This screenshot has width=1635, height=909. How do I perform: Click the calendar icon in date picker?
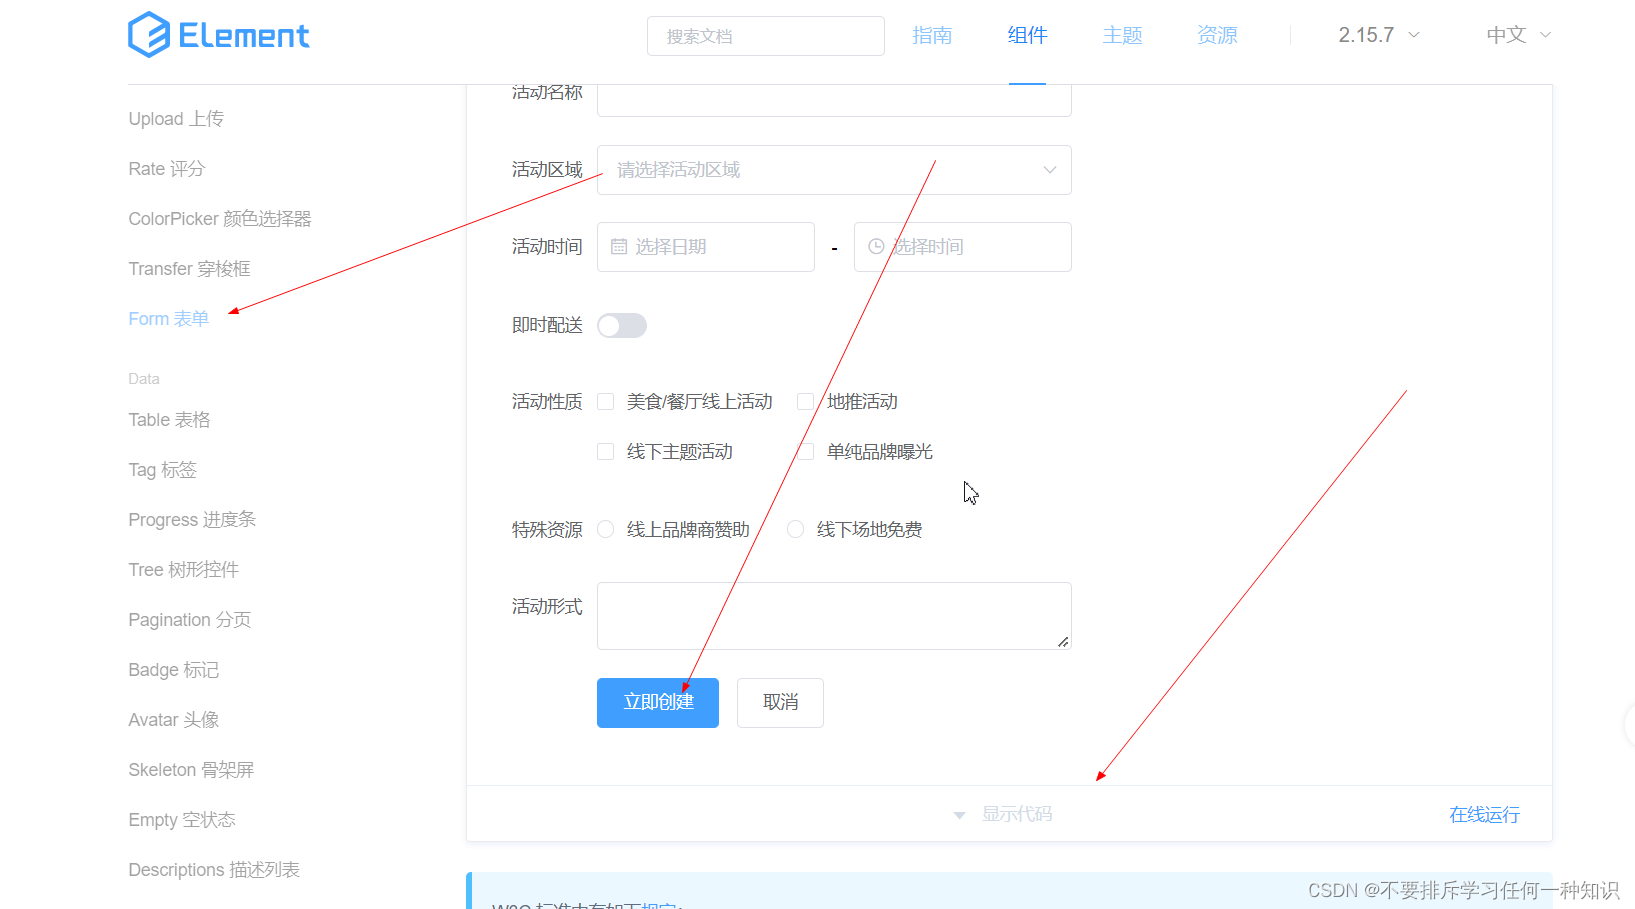(619, 247)
